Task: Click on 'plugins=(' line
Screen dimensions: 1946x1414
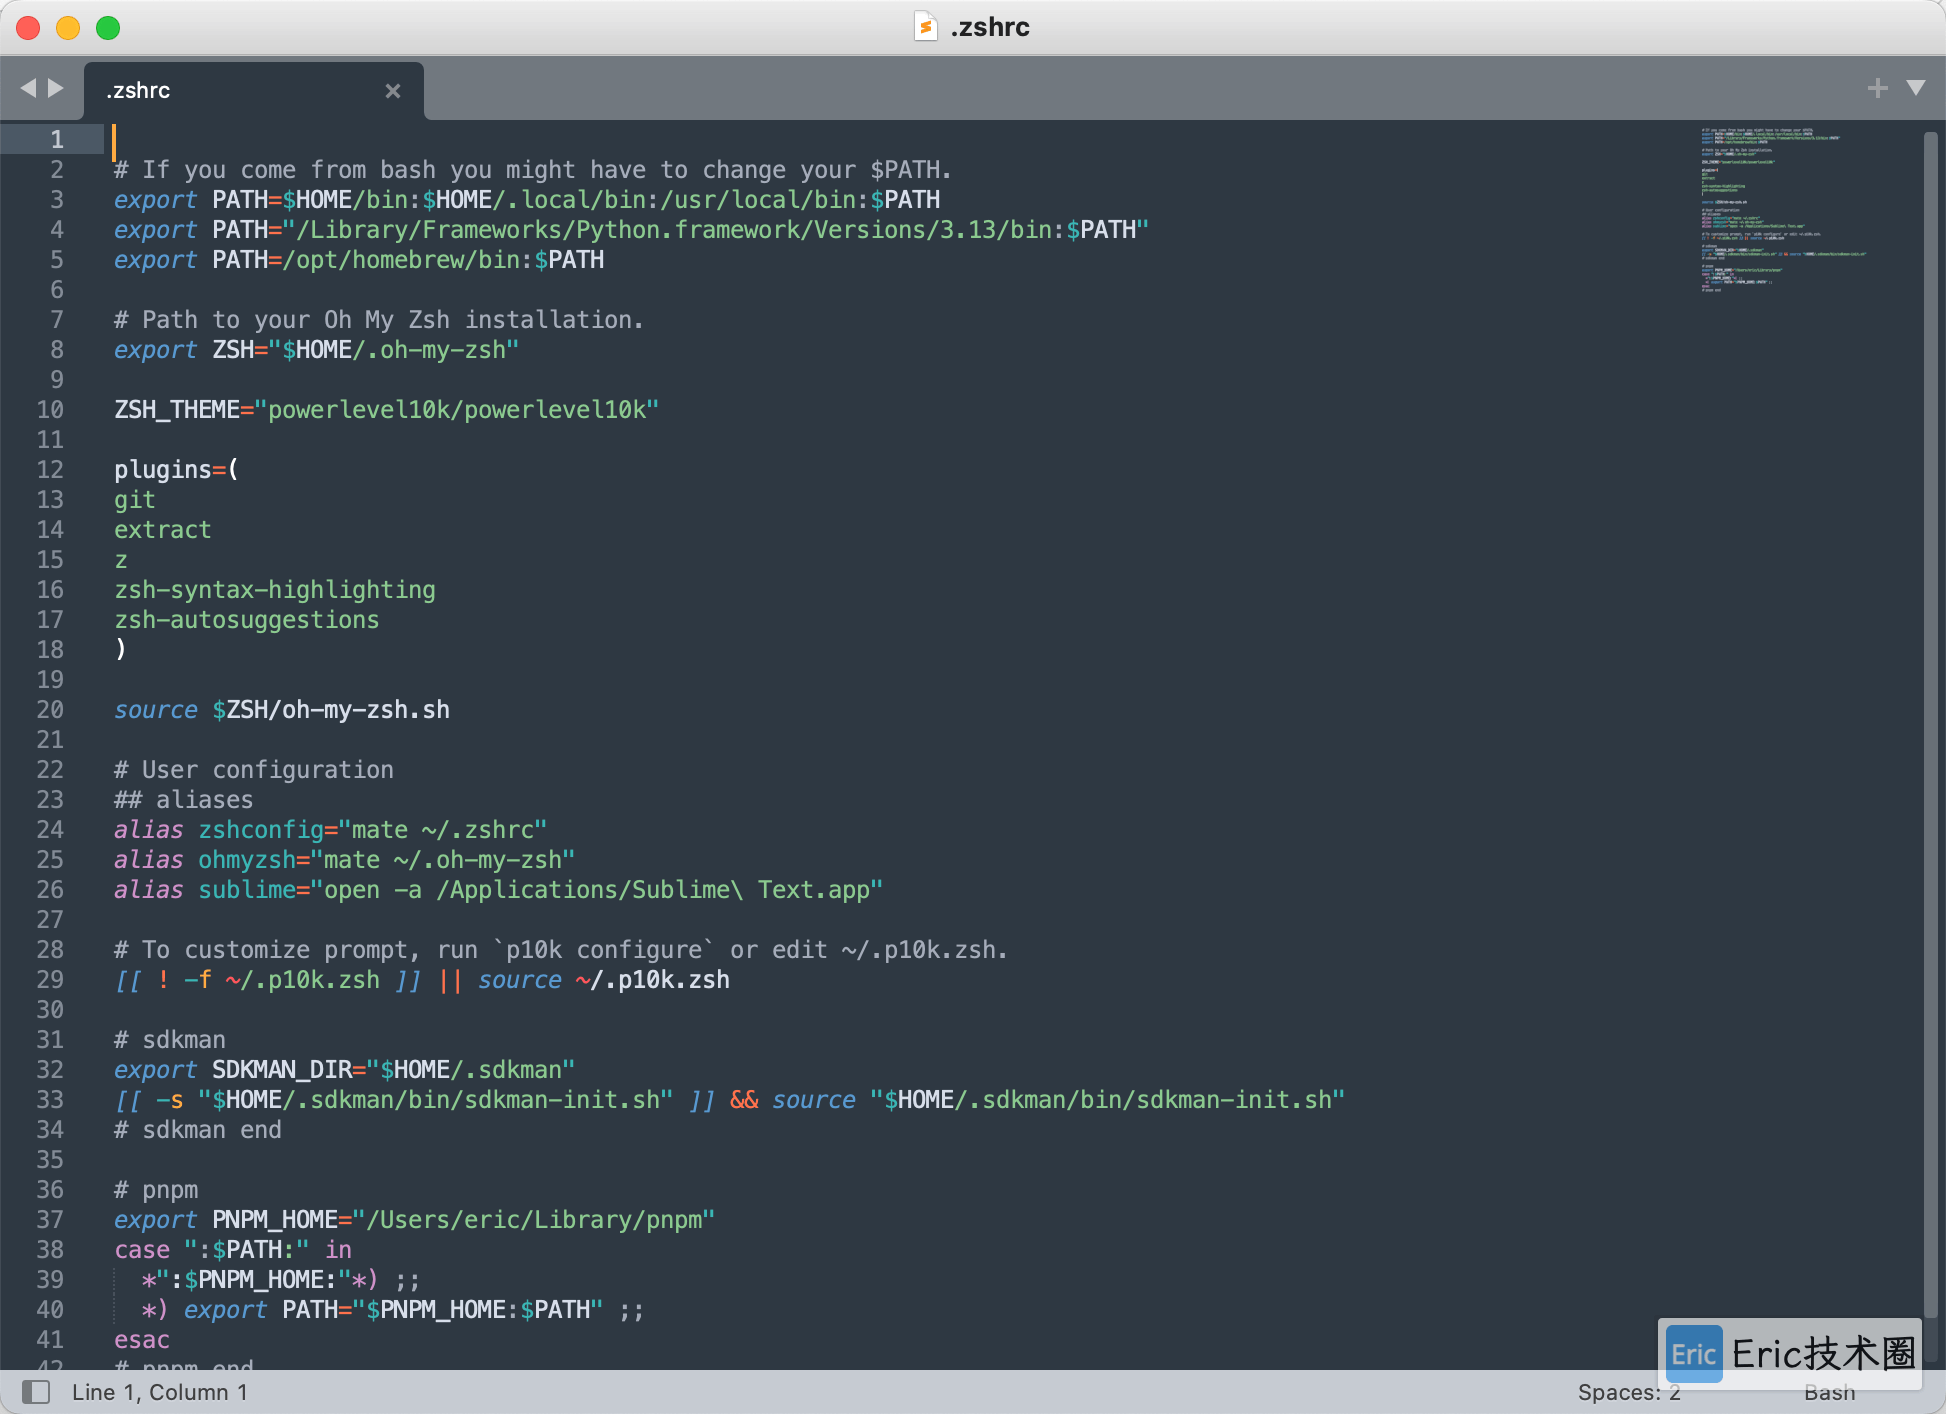Action: [x=176, y=469]
